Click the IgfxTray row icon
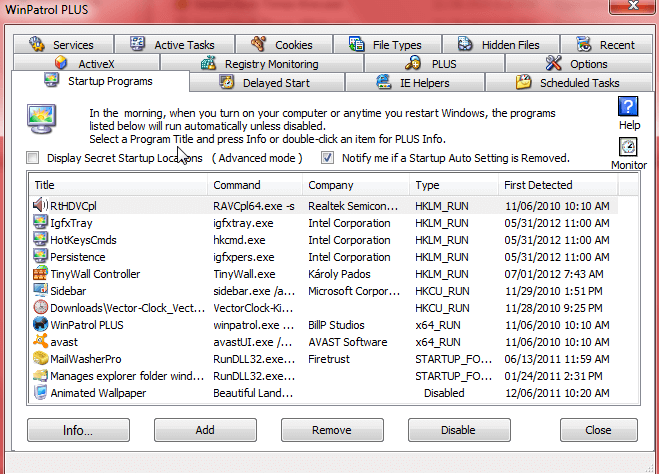Viewport: 659px width, 474px height. coord(40,222)
